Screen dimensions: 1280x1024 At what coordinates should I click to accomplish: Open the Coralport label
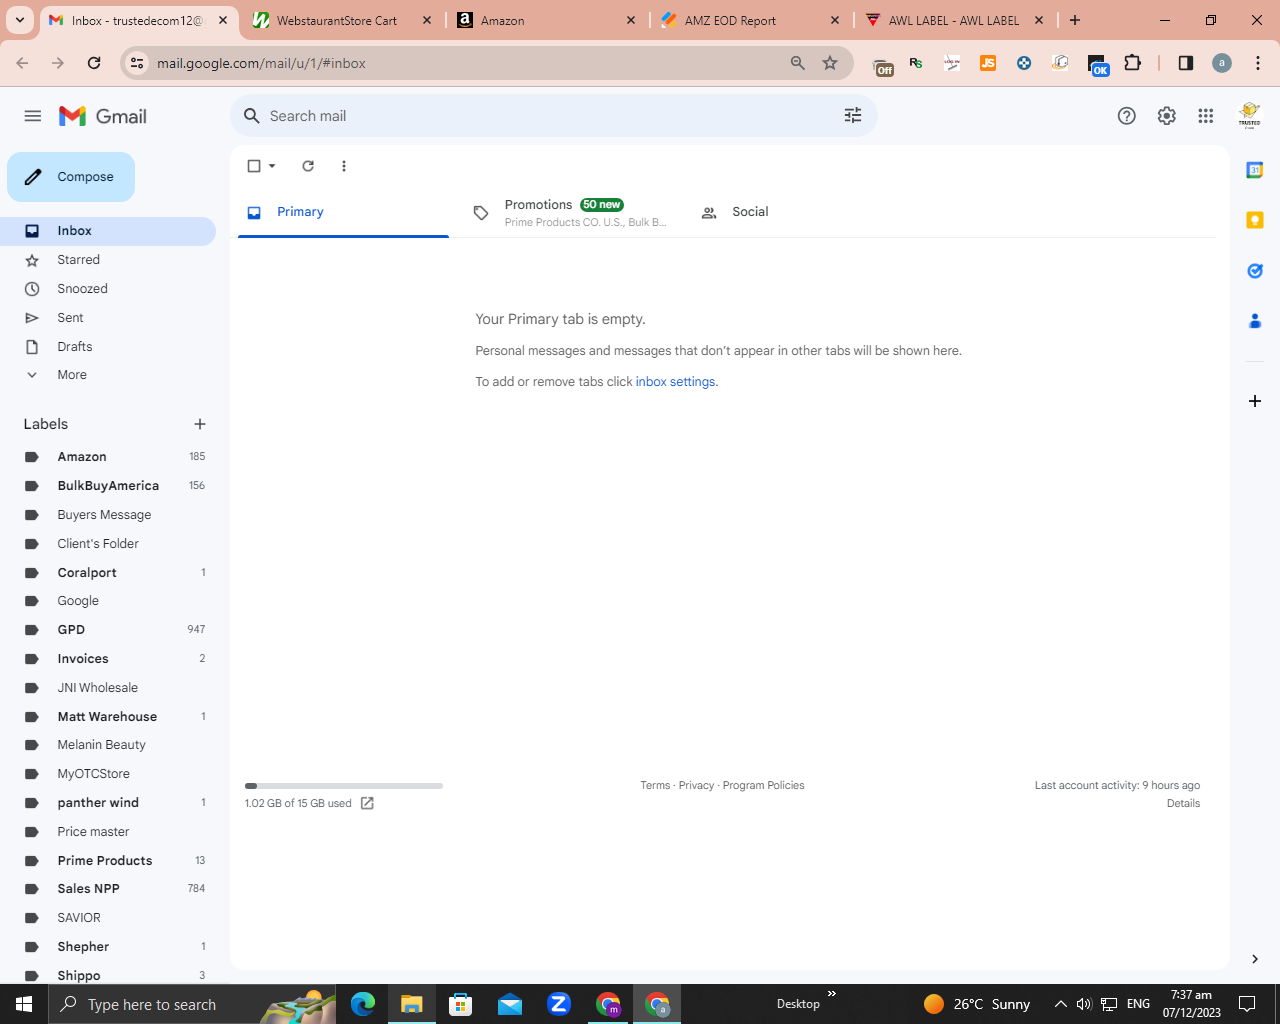pos(108,573)
